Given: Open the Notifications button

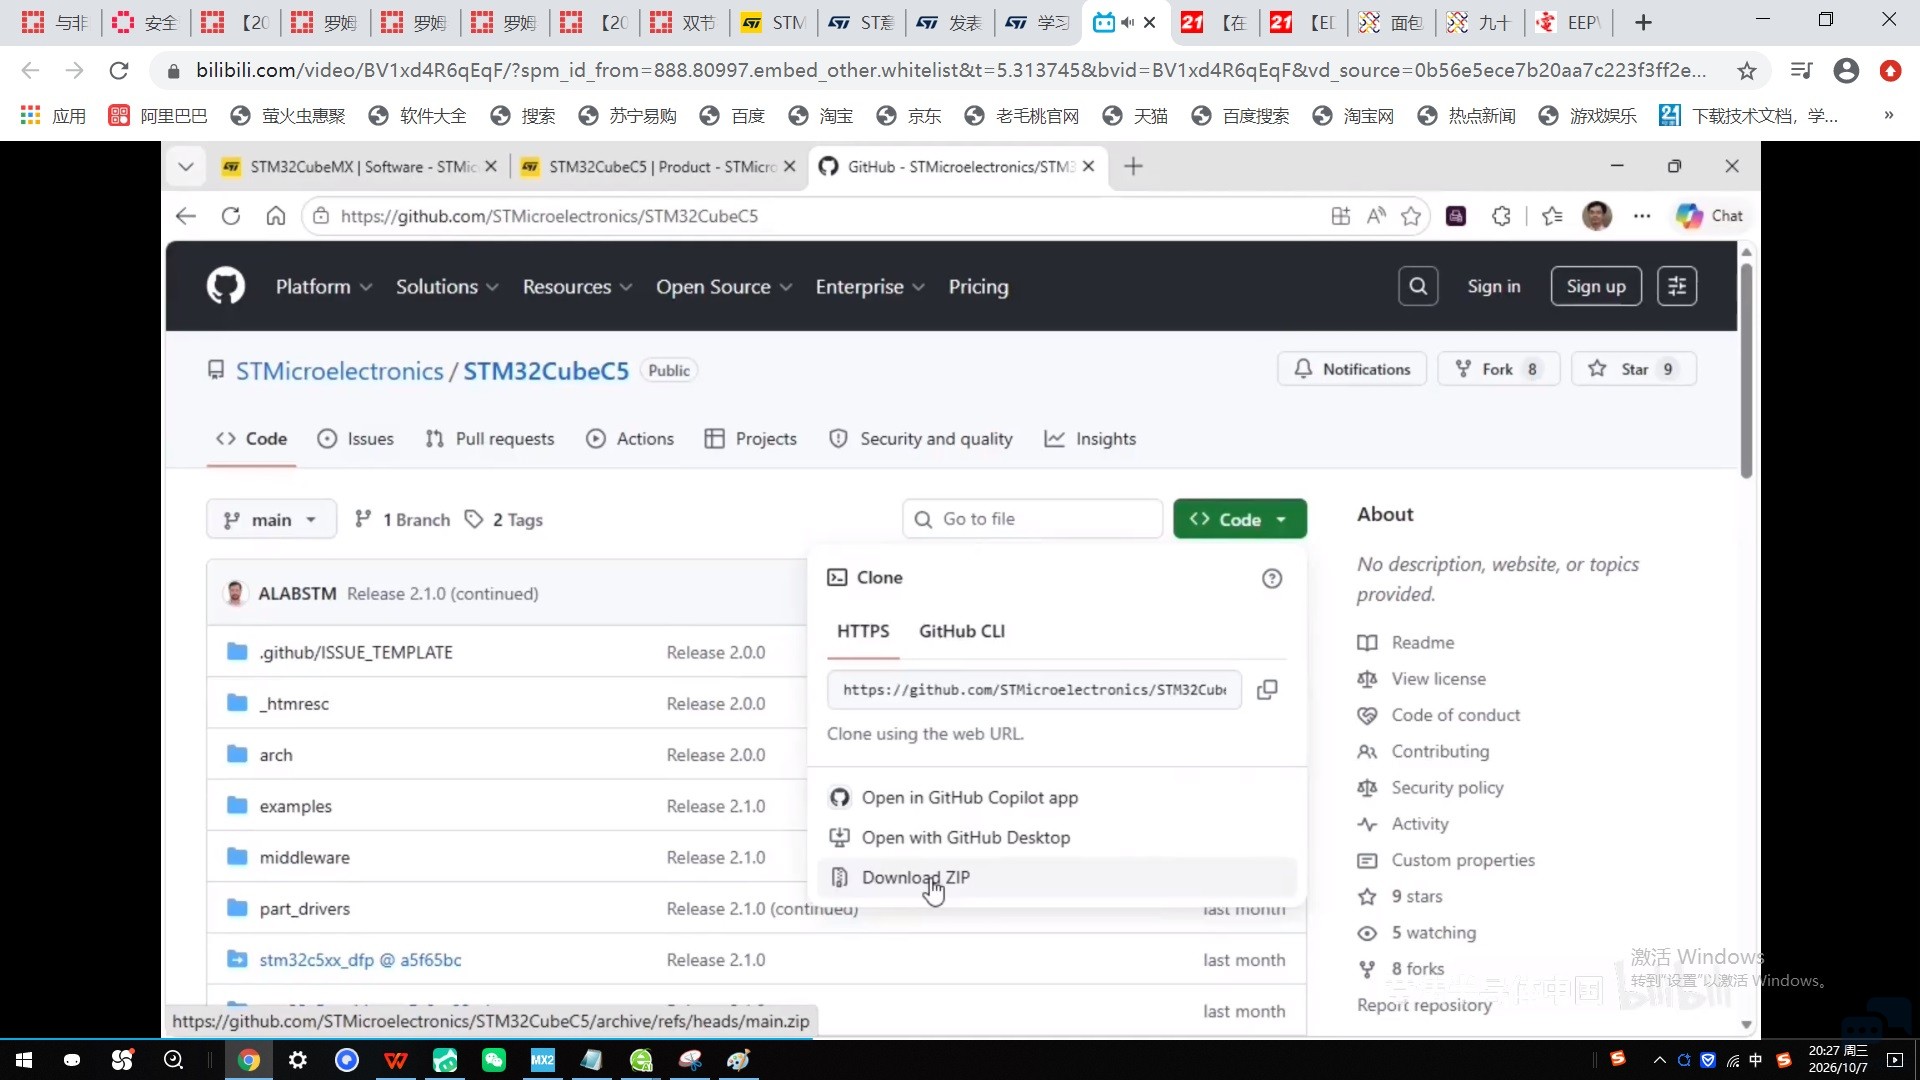Looking at the screenshot, I should coord(1352,369).
